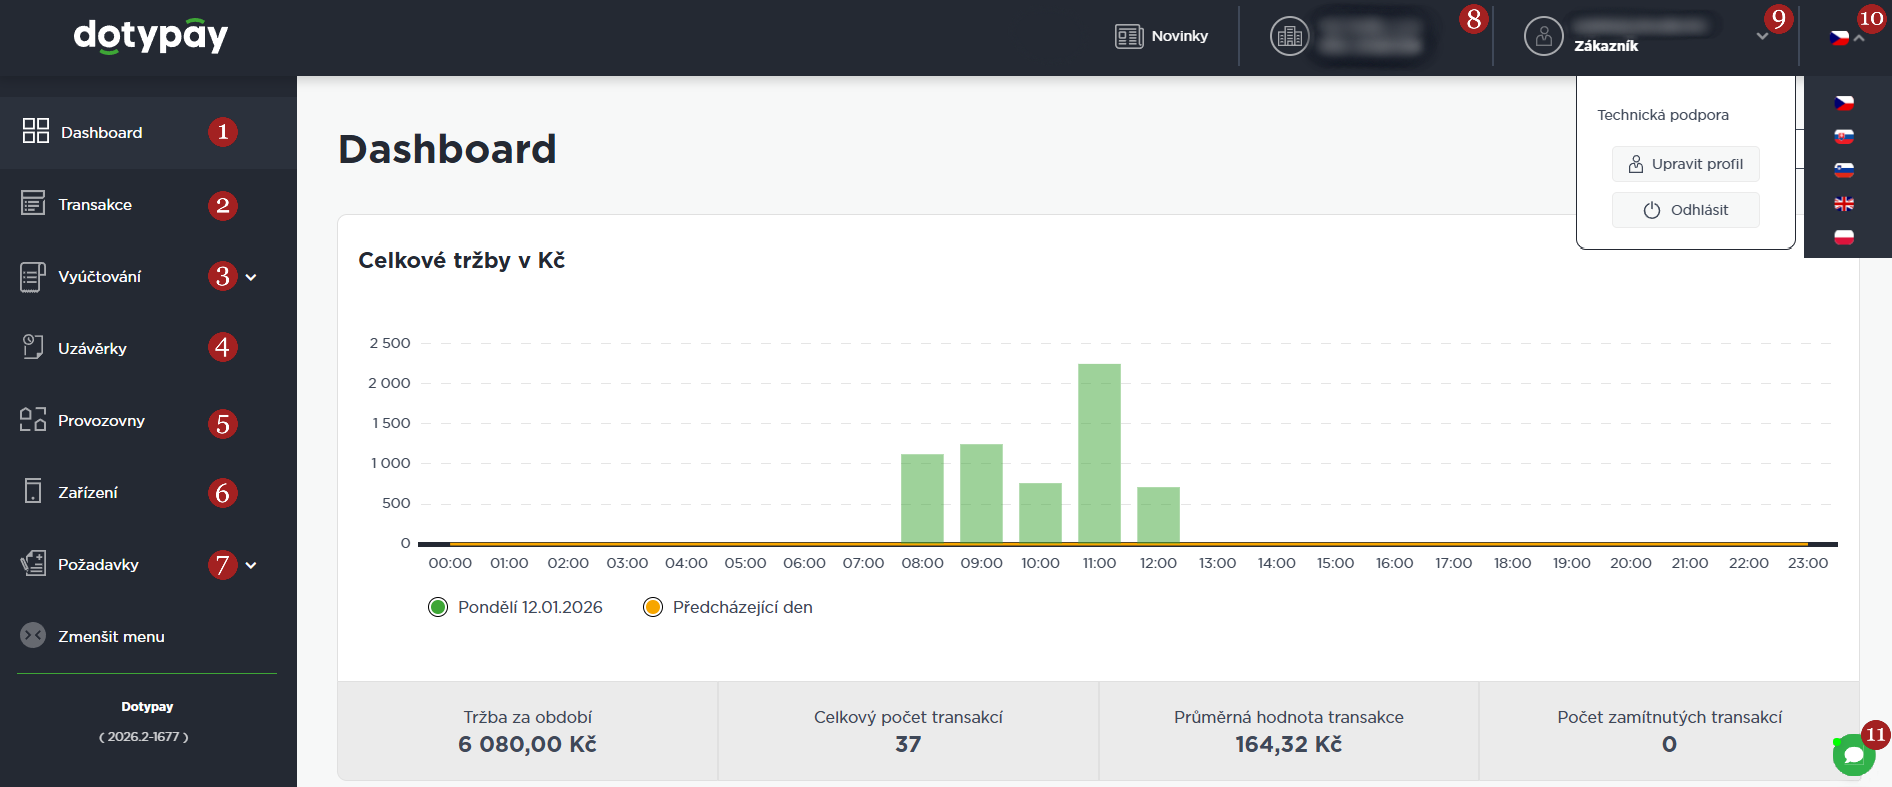Expand the Vyúčtování submenu arrow

(251, 277)
